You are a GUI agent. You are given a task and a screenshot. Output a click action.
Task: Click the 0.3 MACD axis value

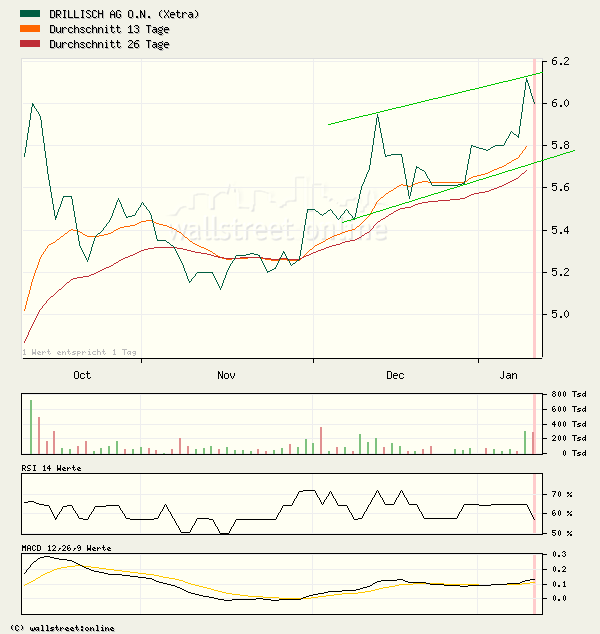click(560, 554)
